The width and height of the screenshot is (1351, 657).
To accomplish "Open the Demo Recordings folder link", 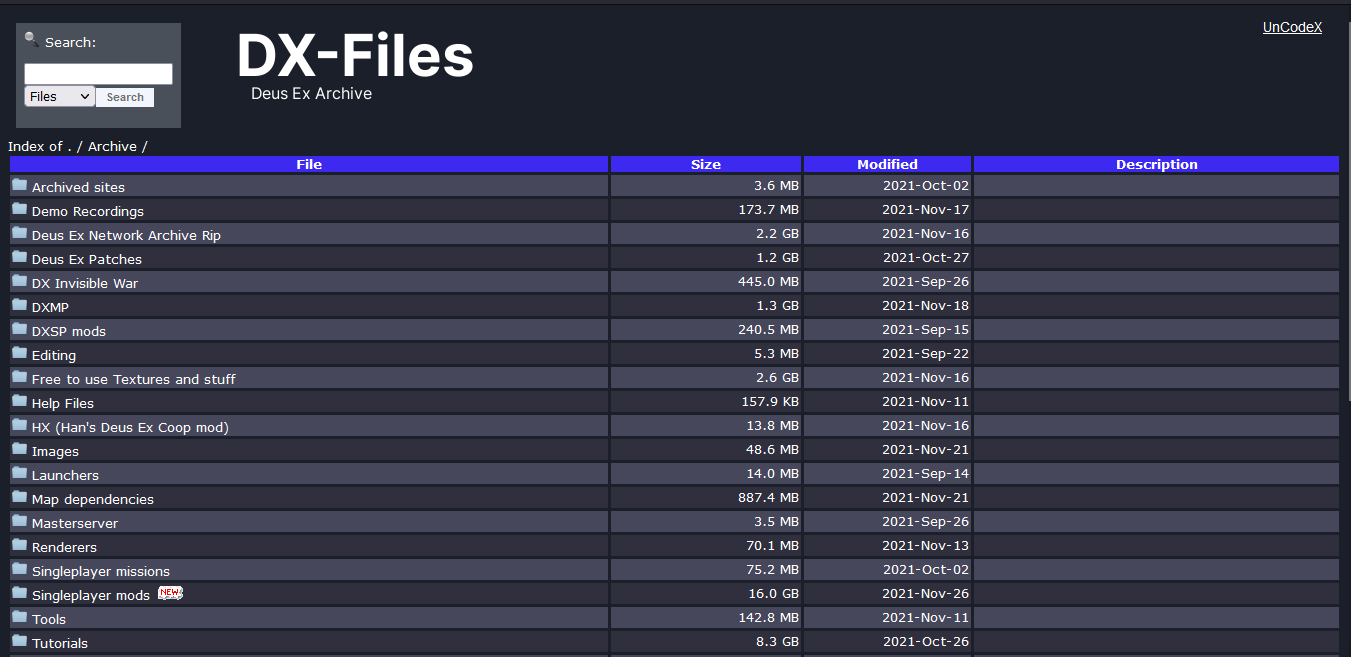I will tap(88, 211).
